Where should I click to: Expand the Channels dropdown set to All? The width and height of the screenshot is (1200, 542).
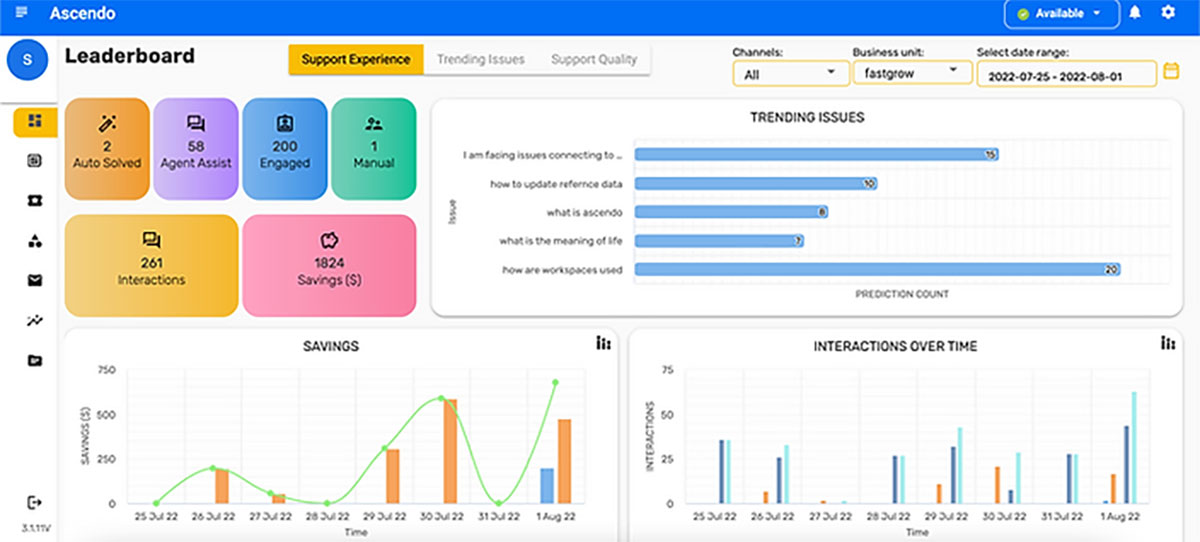point(789,73)
